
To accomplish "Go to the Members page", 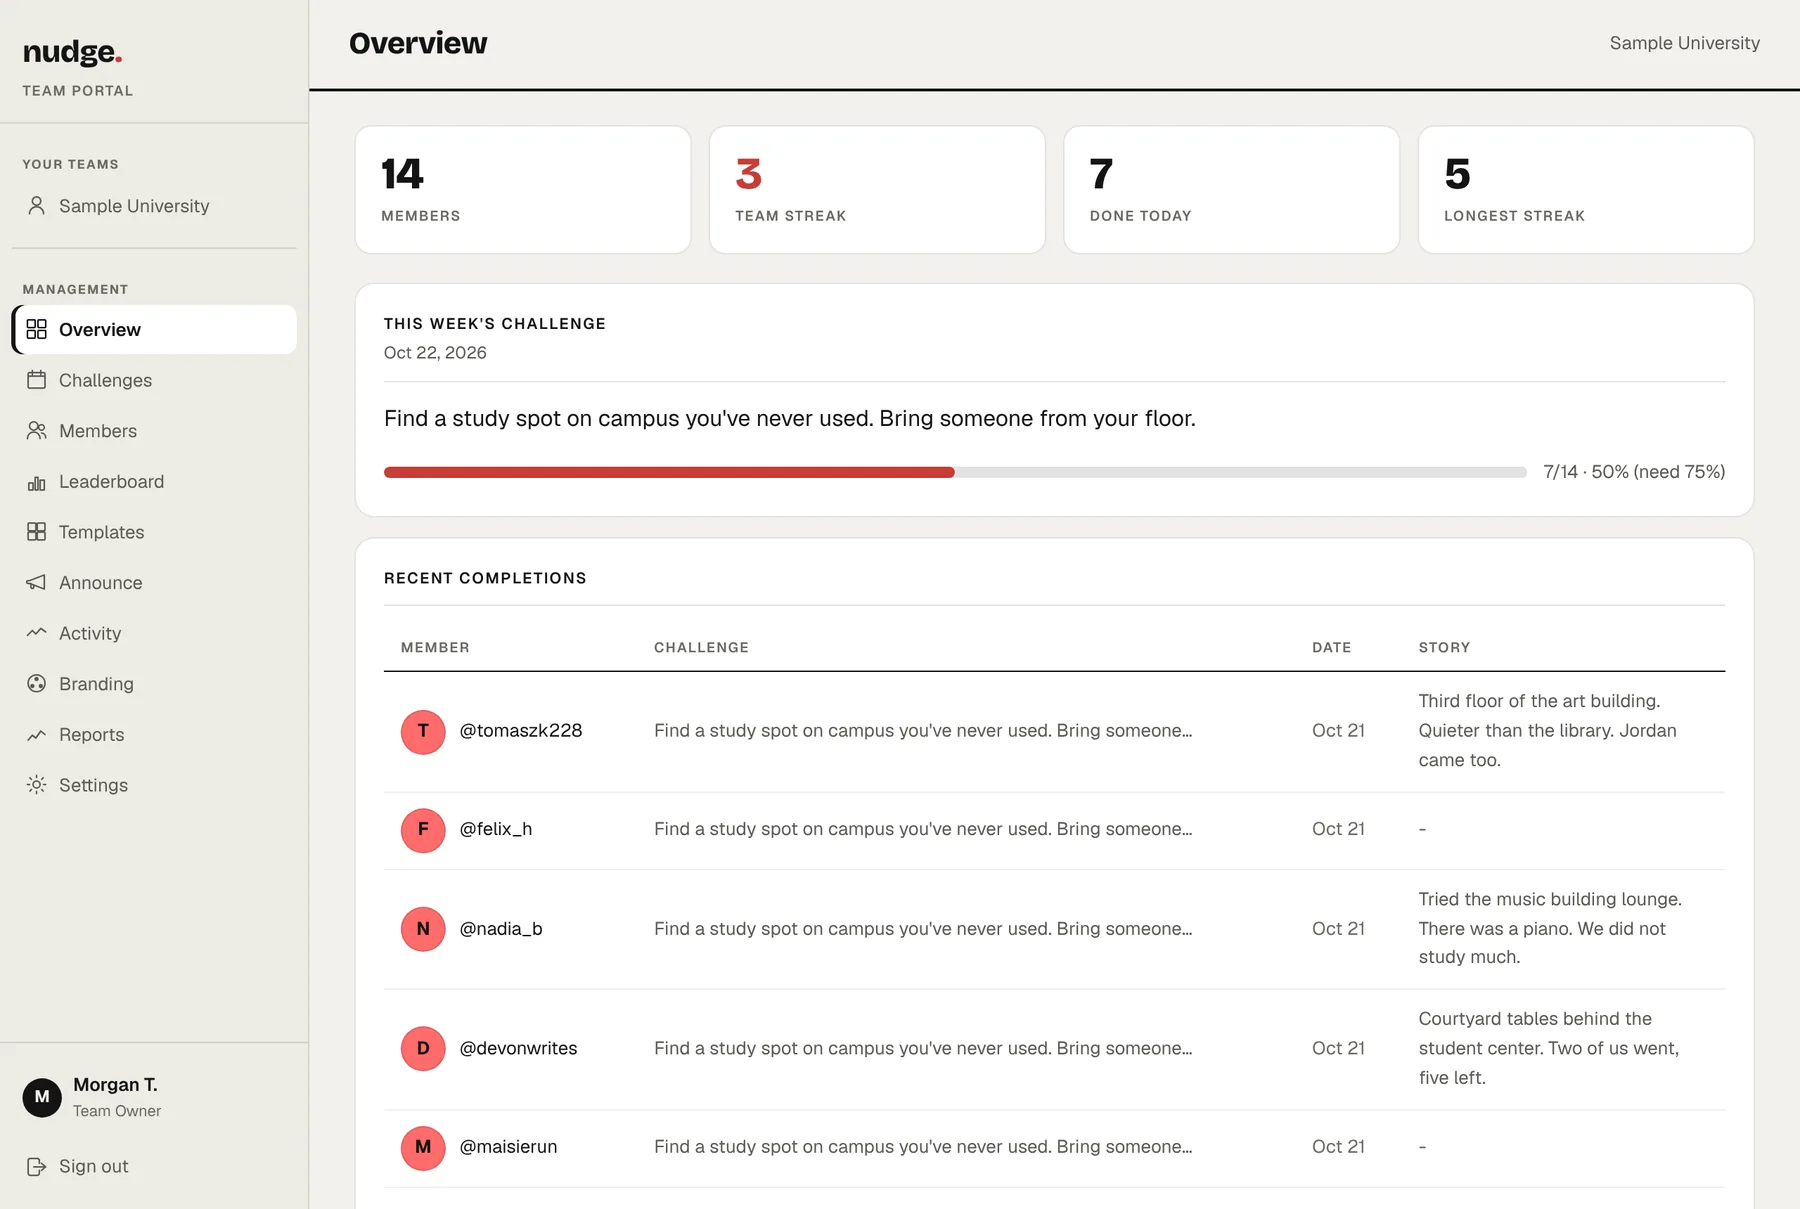I will (x=154, y=431).
